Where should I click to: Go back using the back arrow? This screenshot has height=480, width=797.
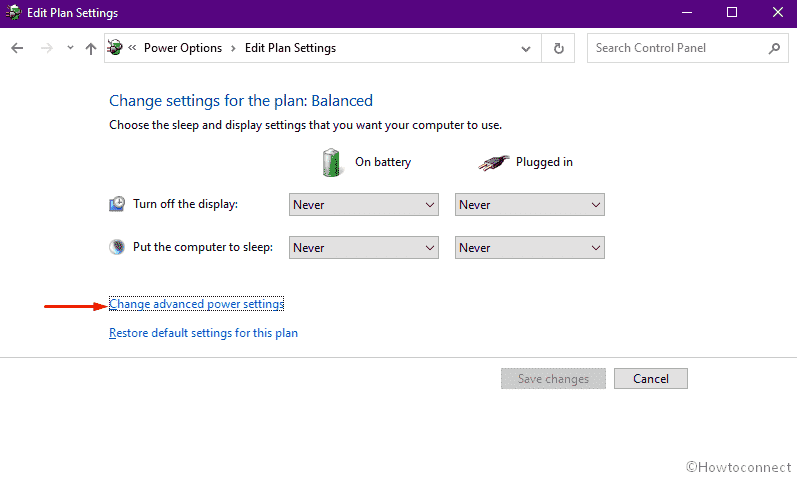(17, 48)
